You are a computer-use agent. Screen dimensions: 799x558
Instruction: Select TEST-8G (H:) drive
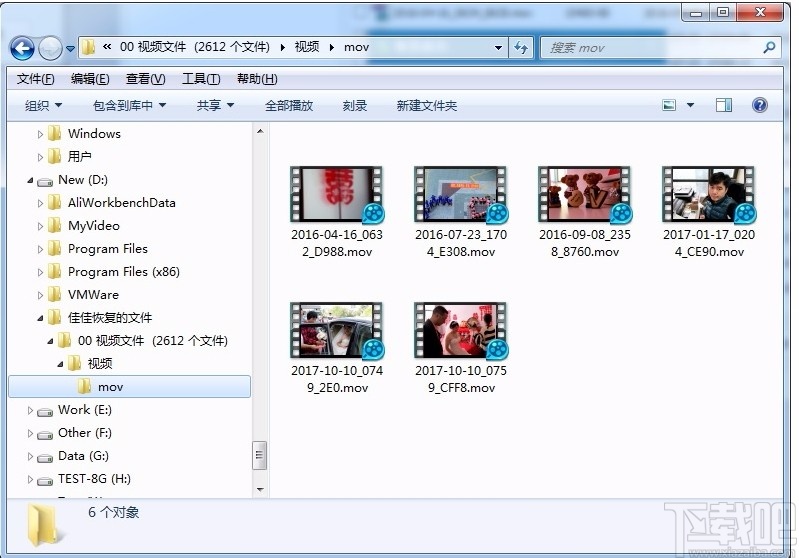click(x=94, y=479)
